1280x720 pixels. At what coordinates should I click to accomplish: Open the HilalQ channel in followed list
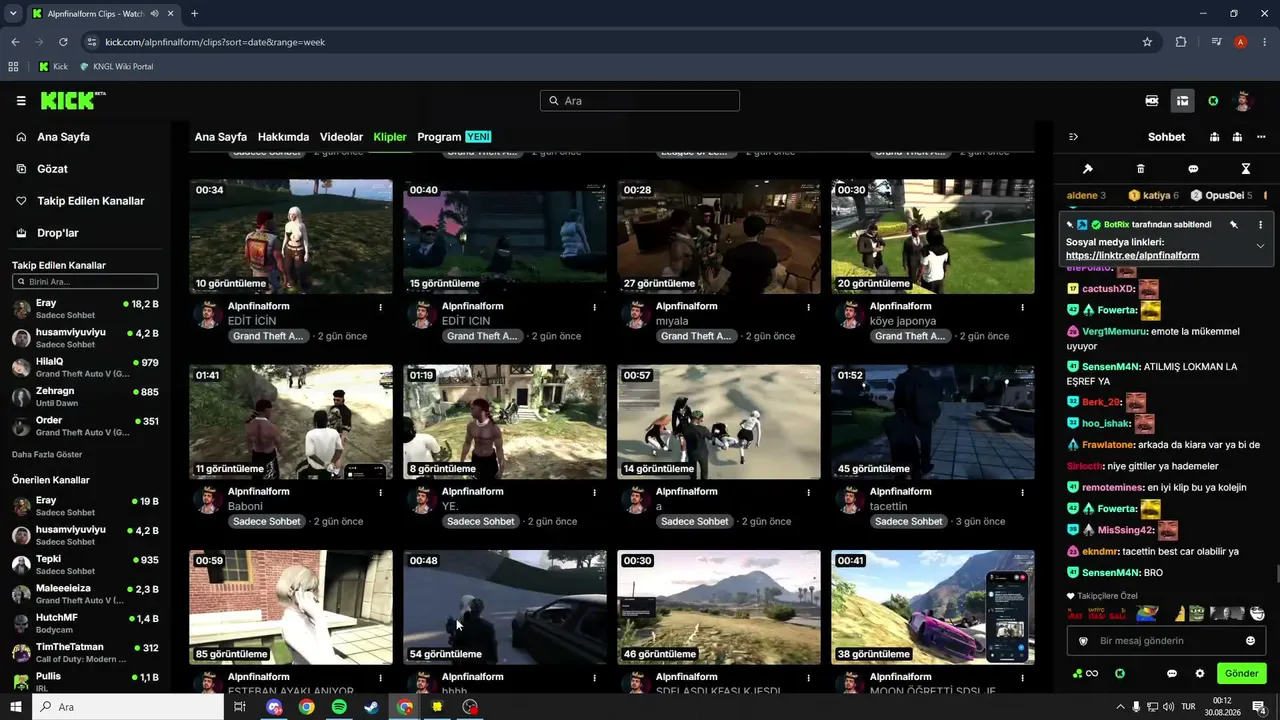click(85, 367)
